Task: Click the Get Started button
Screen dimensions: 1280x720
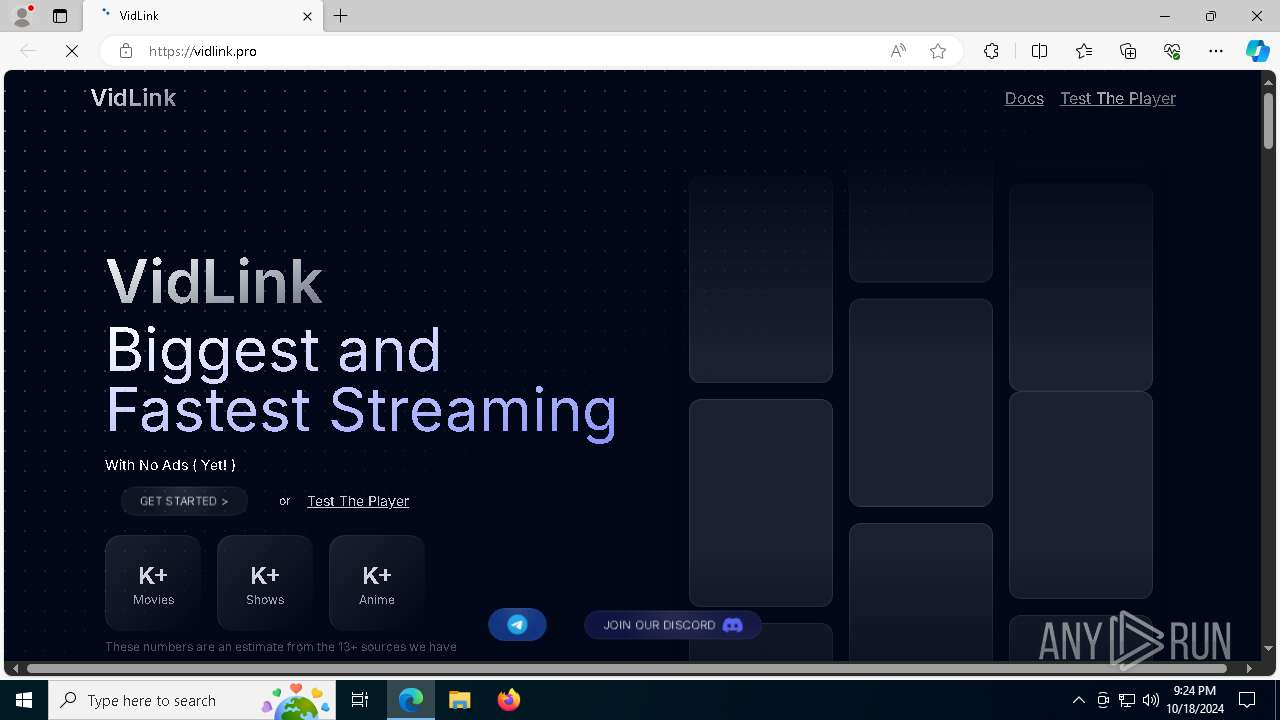Action: (x=184, y=501)
